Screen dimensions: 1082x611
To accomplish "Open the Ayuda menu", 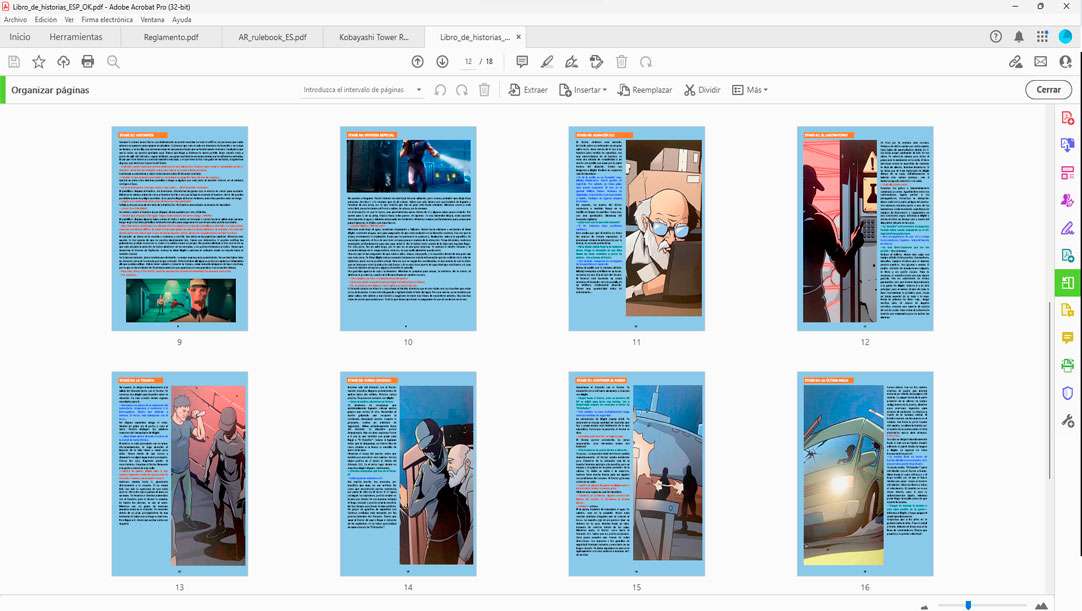I will pyautogui.click(x=181, y=19).
